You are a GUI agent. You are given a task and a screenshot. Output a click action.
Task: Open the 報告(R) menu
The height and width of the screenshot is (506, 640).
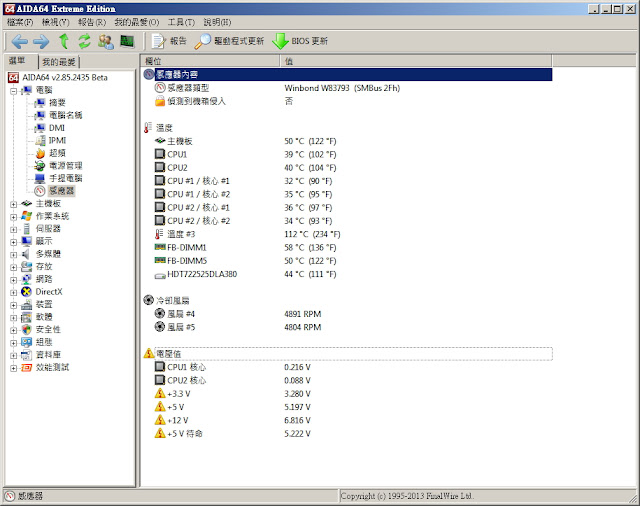pyautogui.click(x=92, y=22)
